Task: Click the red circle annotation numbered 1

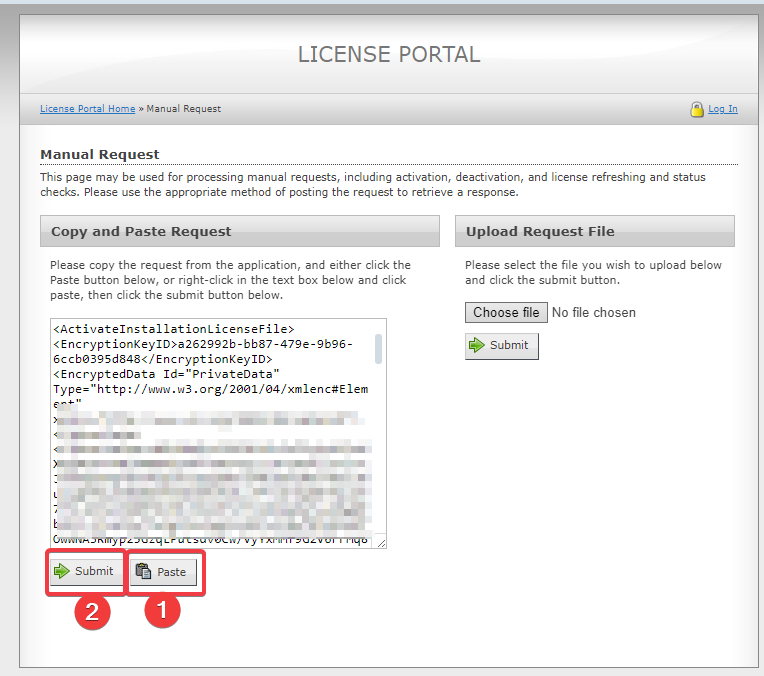Action: [163, 611]
